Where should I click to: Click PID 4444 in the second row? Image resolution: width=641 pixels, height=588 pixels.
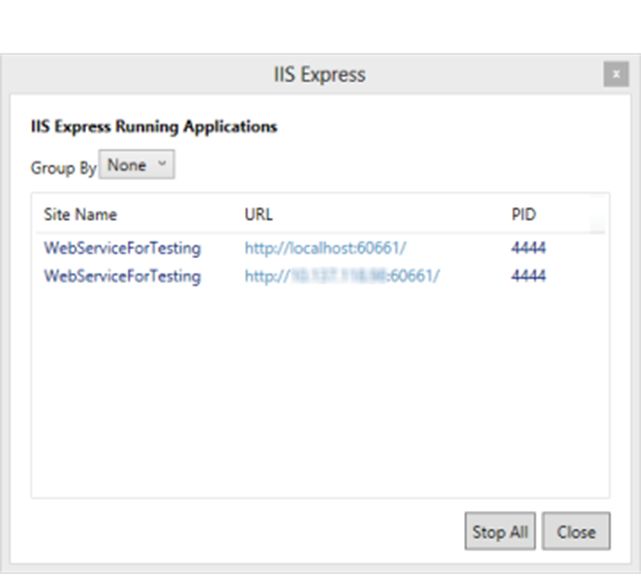pos(528,276)
